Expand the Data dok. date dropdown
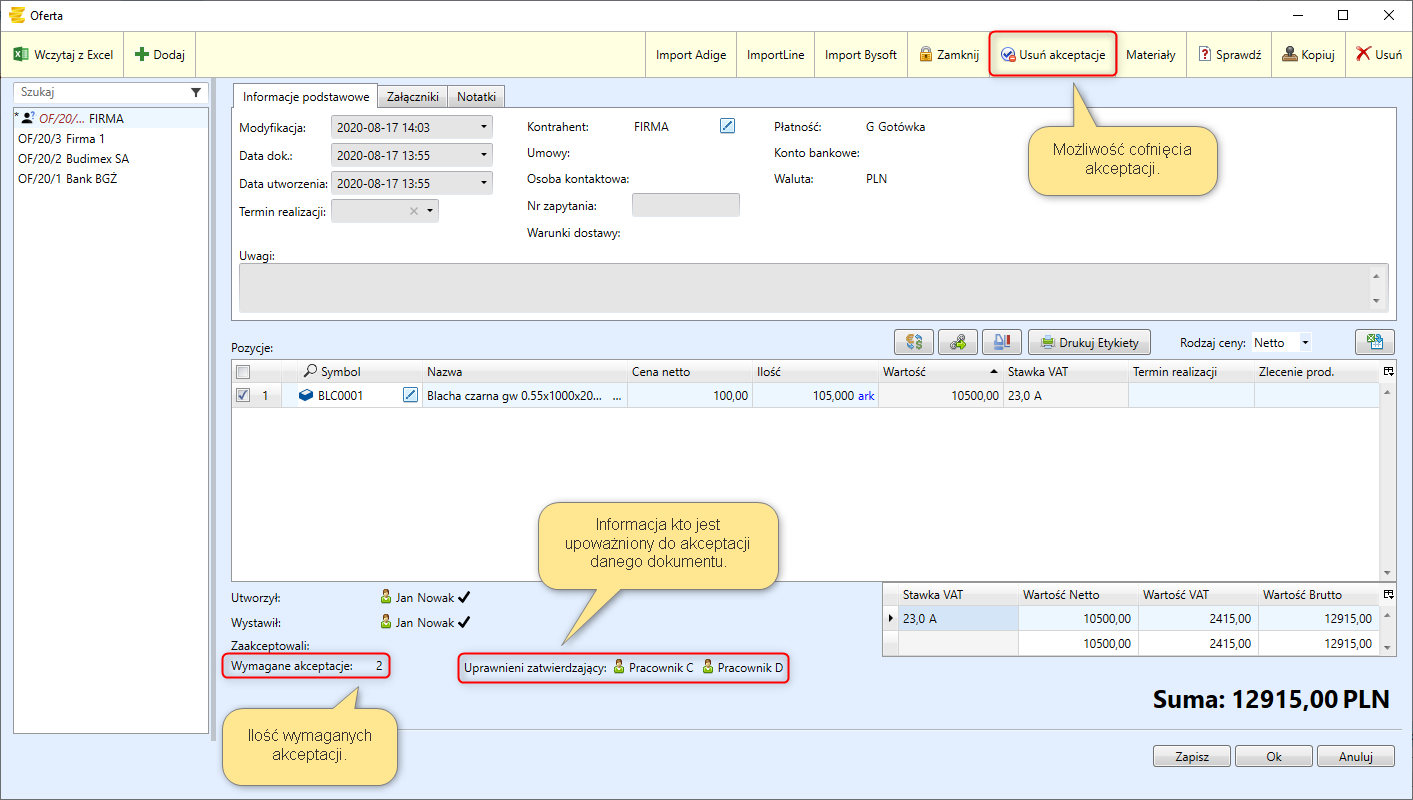Image resolution: width=1413 pixels, height=800 pixels. [484, 156]
